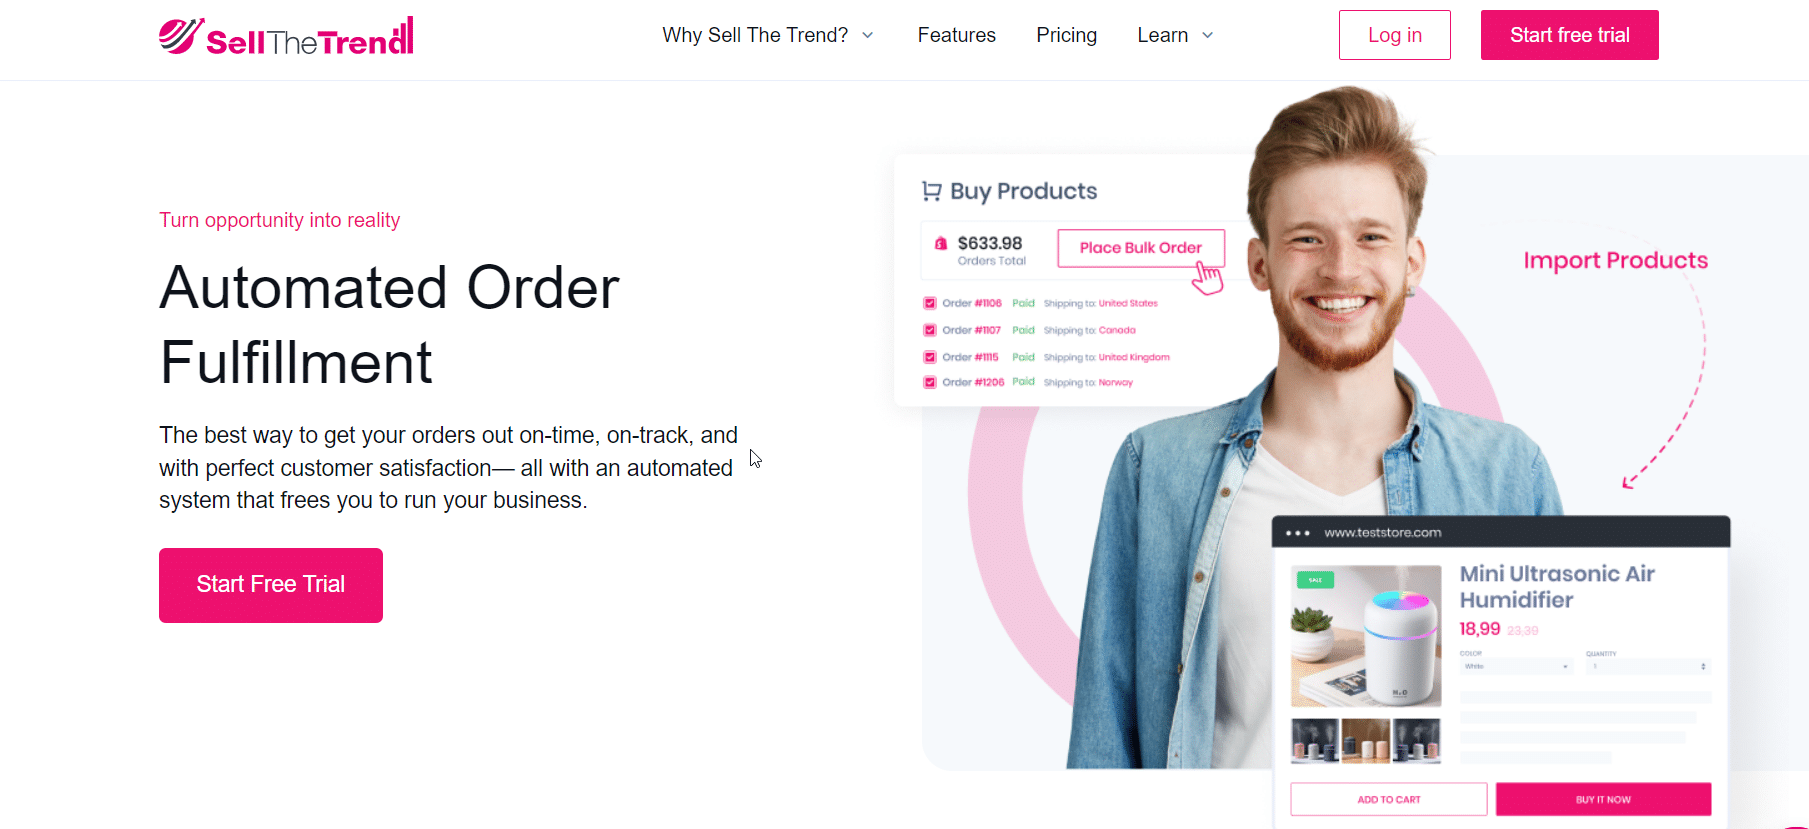Open the Features menu item
1809x829 pixels.
point(957,35)
